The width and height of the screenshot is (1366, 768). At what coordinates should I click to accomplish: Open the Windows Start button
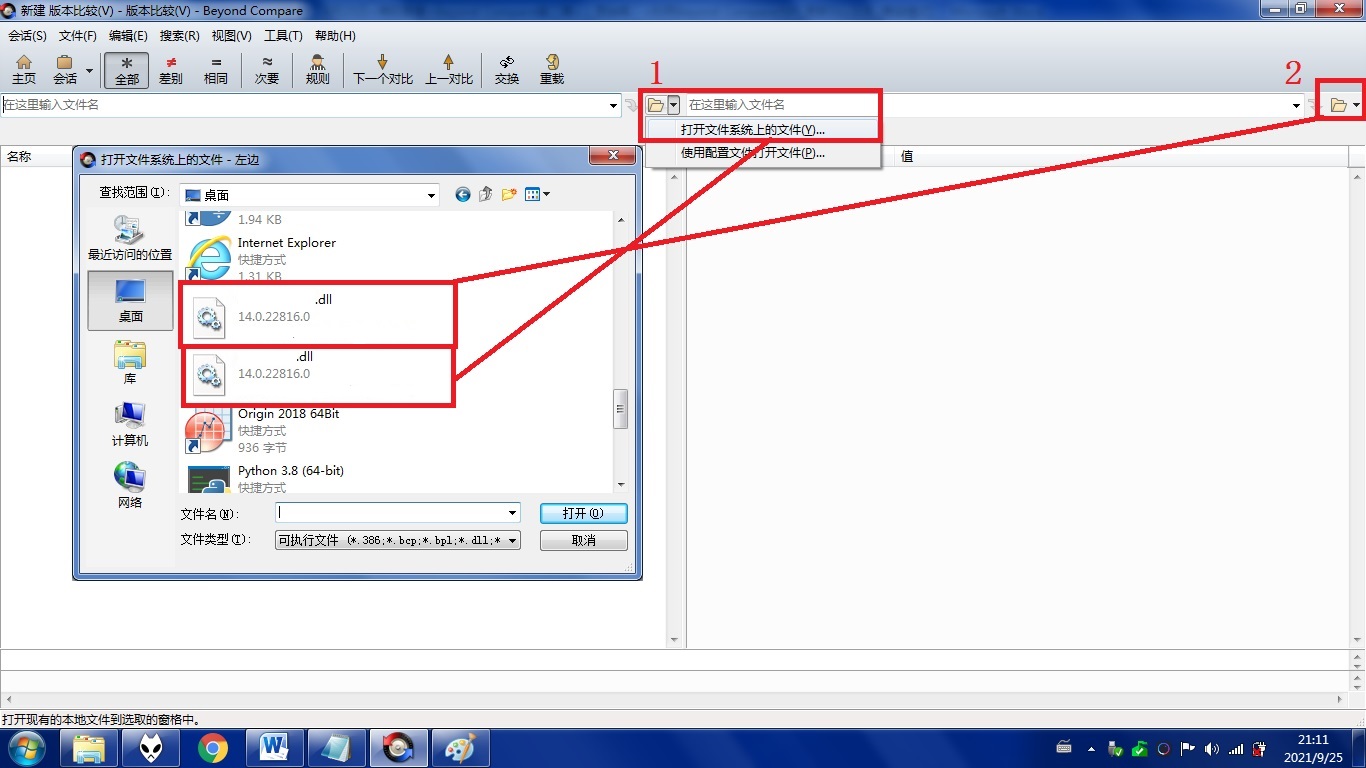click(26, 748)
